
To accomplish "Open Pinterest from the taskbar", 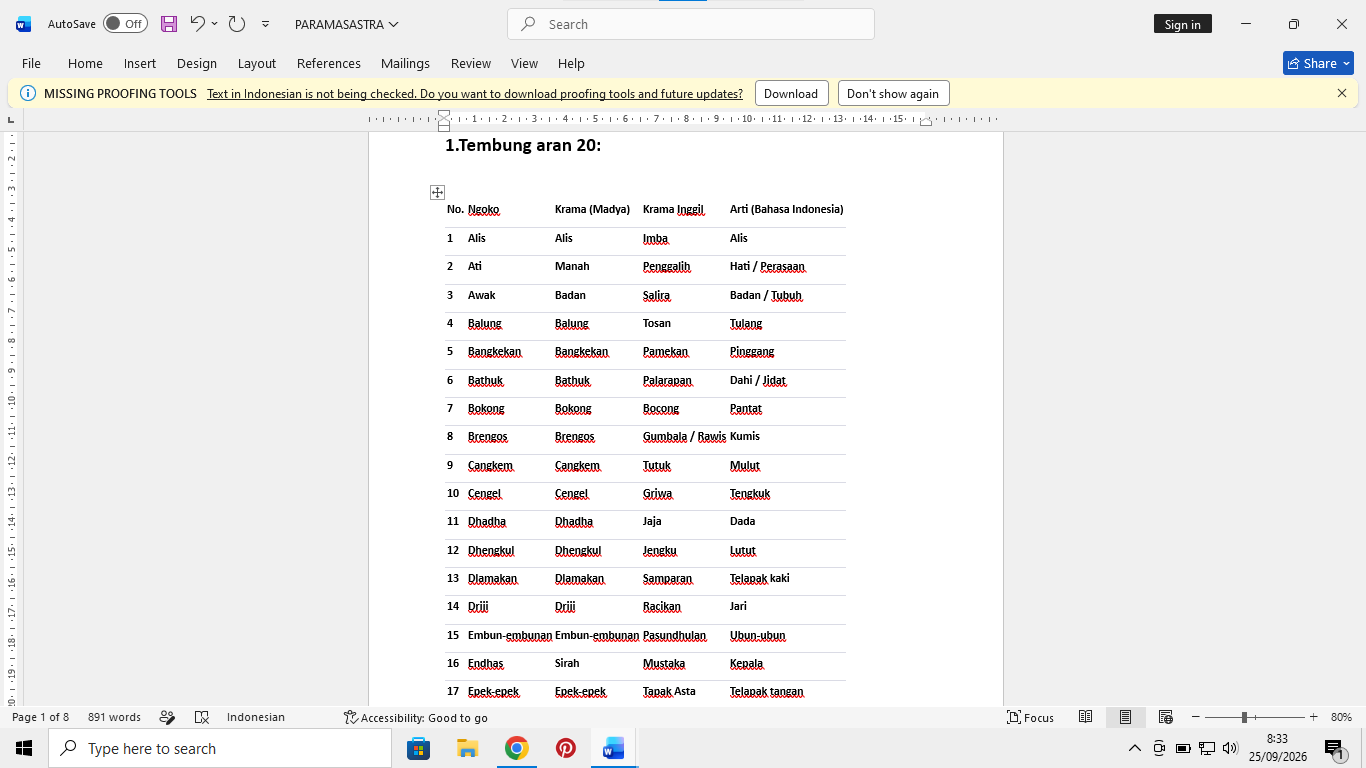I will tap(565, 748).
